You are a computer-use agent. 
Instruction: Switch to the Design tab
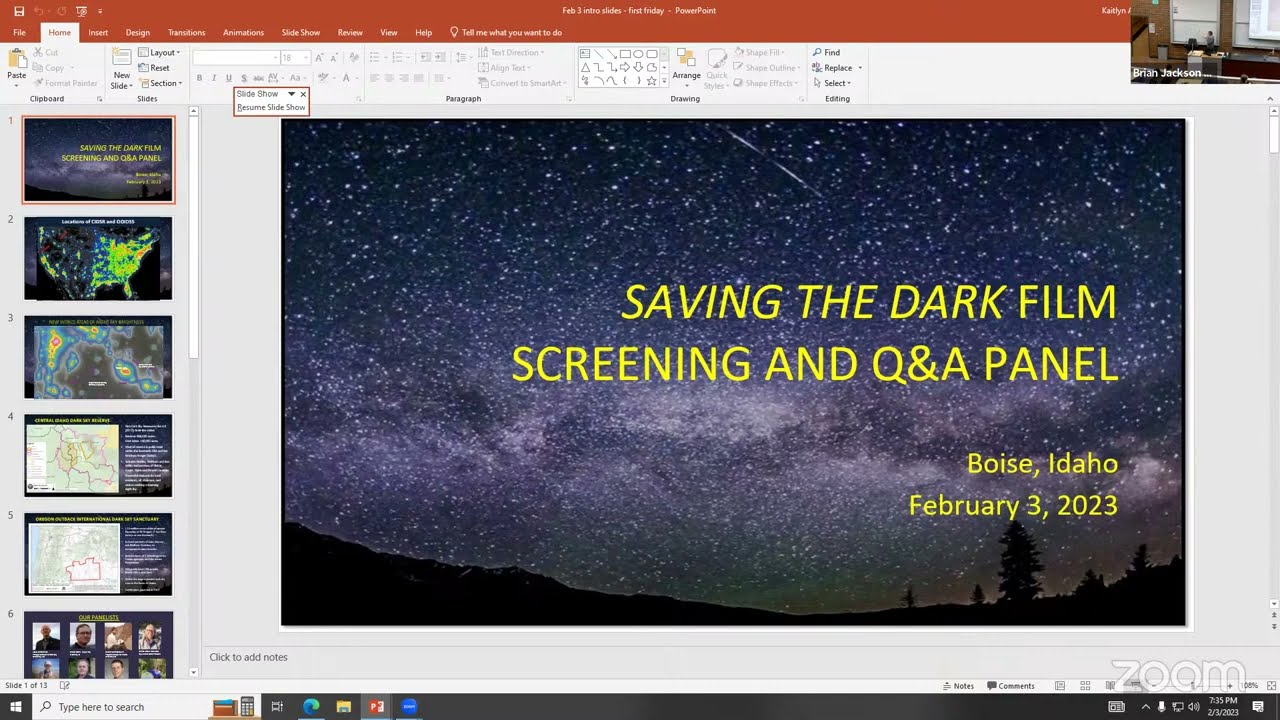pos(138,33)
